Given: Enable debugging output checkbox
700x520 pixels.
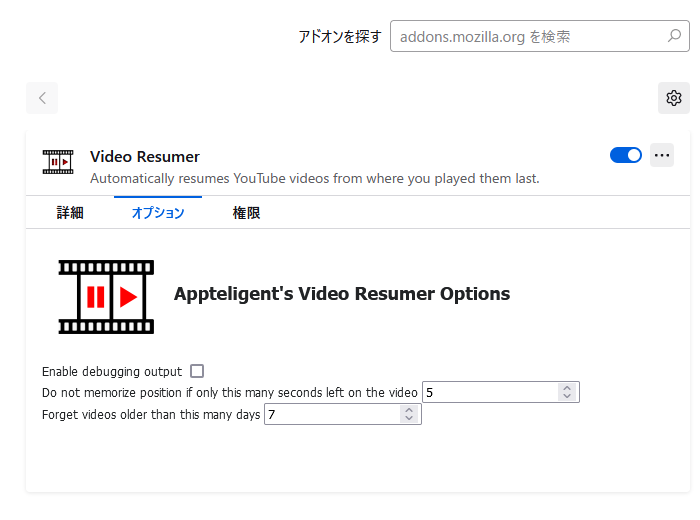Looking at the screenshot, I should point(197,371).
